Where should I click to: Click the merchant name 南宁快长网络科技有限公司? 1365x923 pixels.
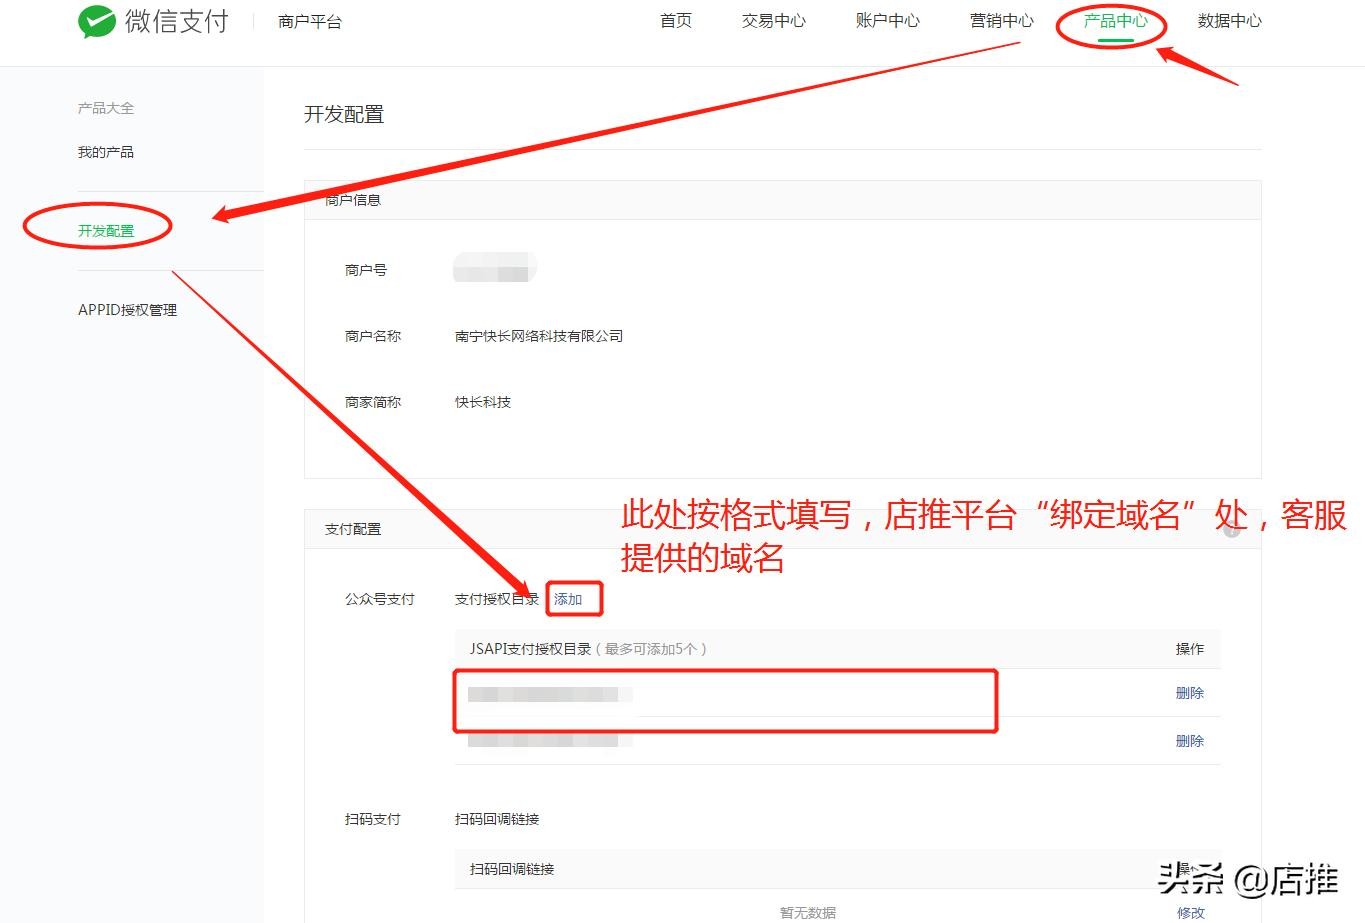538,336
